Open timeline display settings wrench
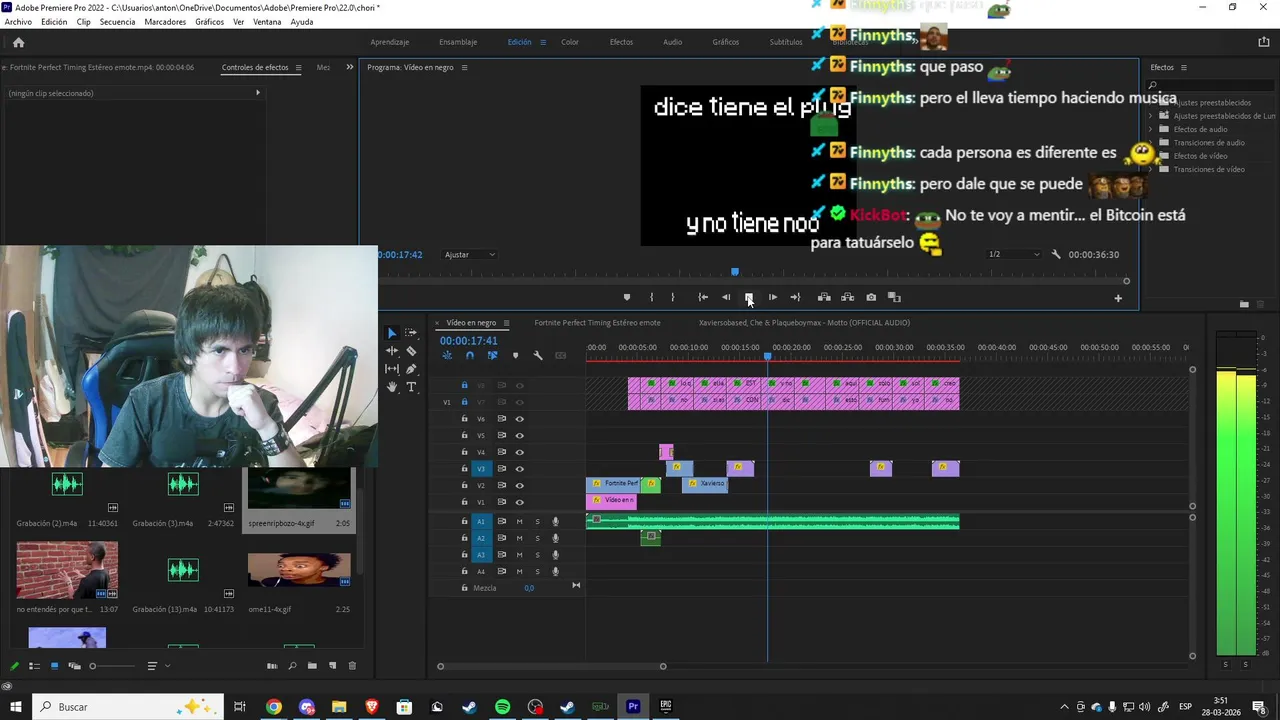The height and width of the screenshot is (720, 1280). pyautogui.click(x=538, y=355)
